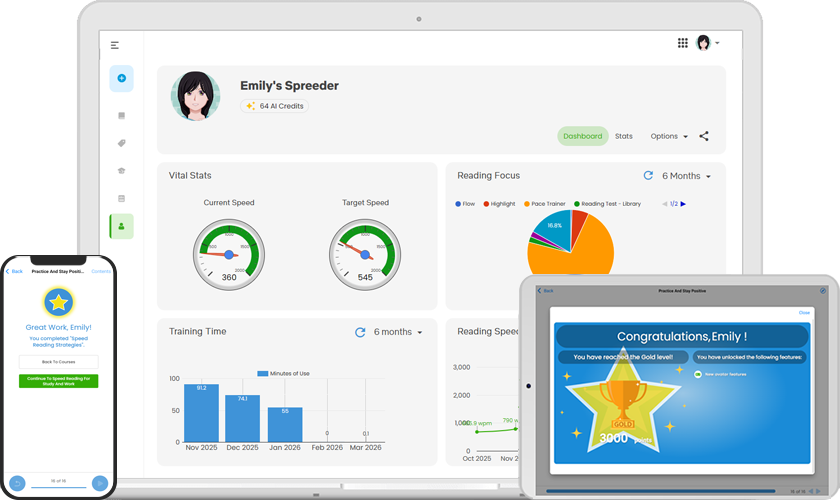
Task: Open the hamburger menu icon
Action: click(115, 46)
